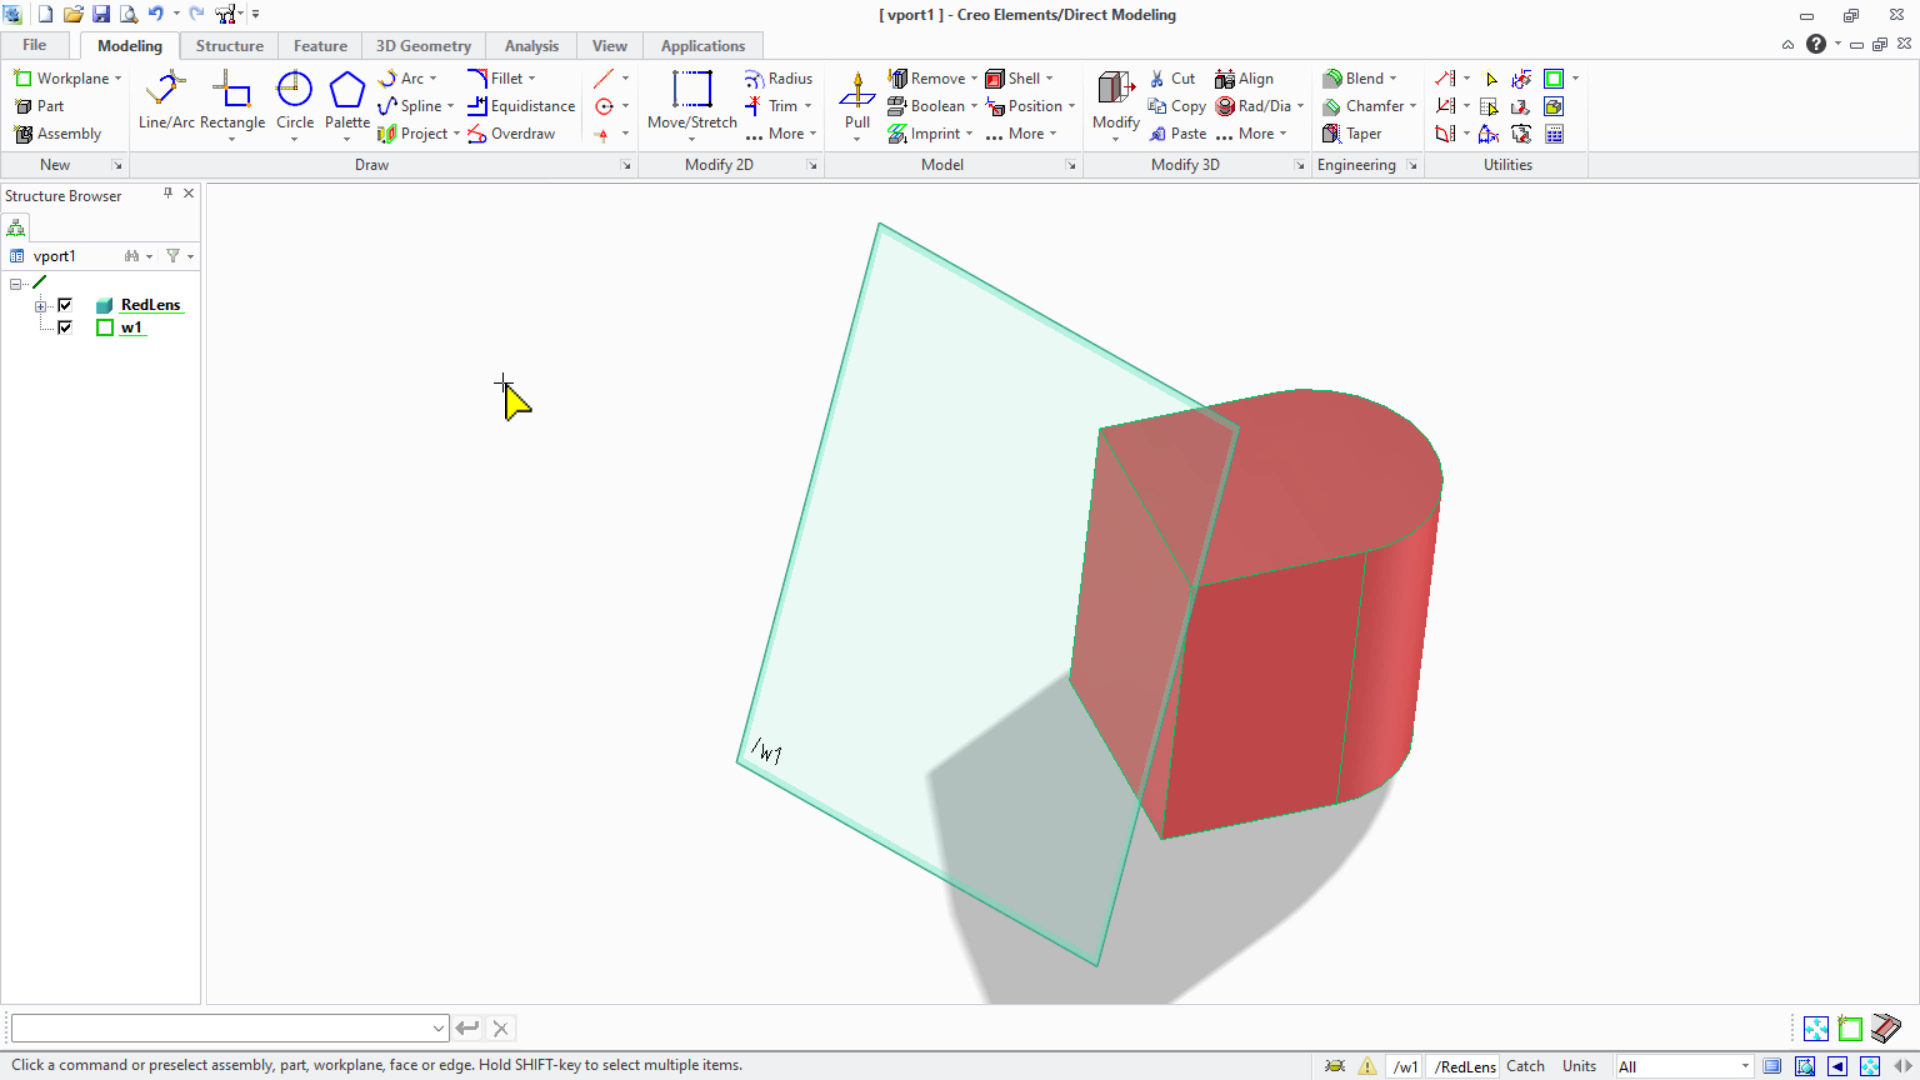Image resolution: width=1920 pixels, height=1080 pixels.
Task: Switch to the Feature tab
Action: point(320,46)
